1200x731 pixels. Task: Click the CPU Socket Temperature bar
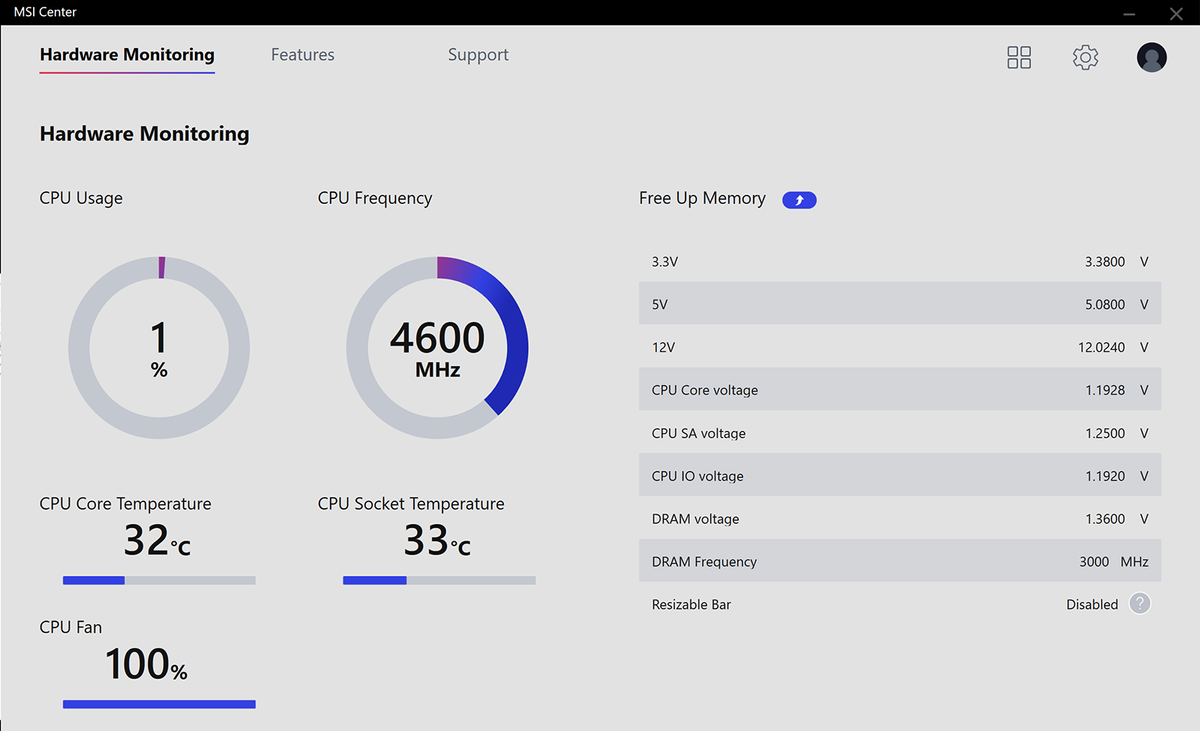(x=439, y=580)
